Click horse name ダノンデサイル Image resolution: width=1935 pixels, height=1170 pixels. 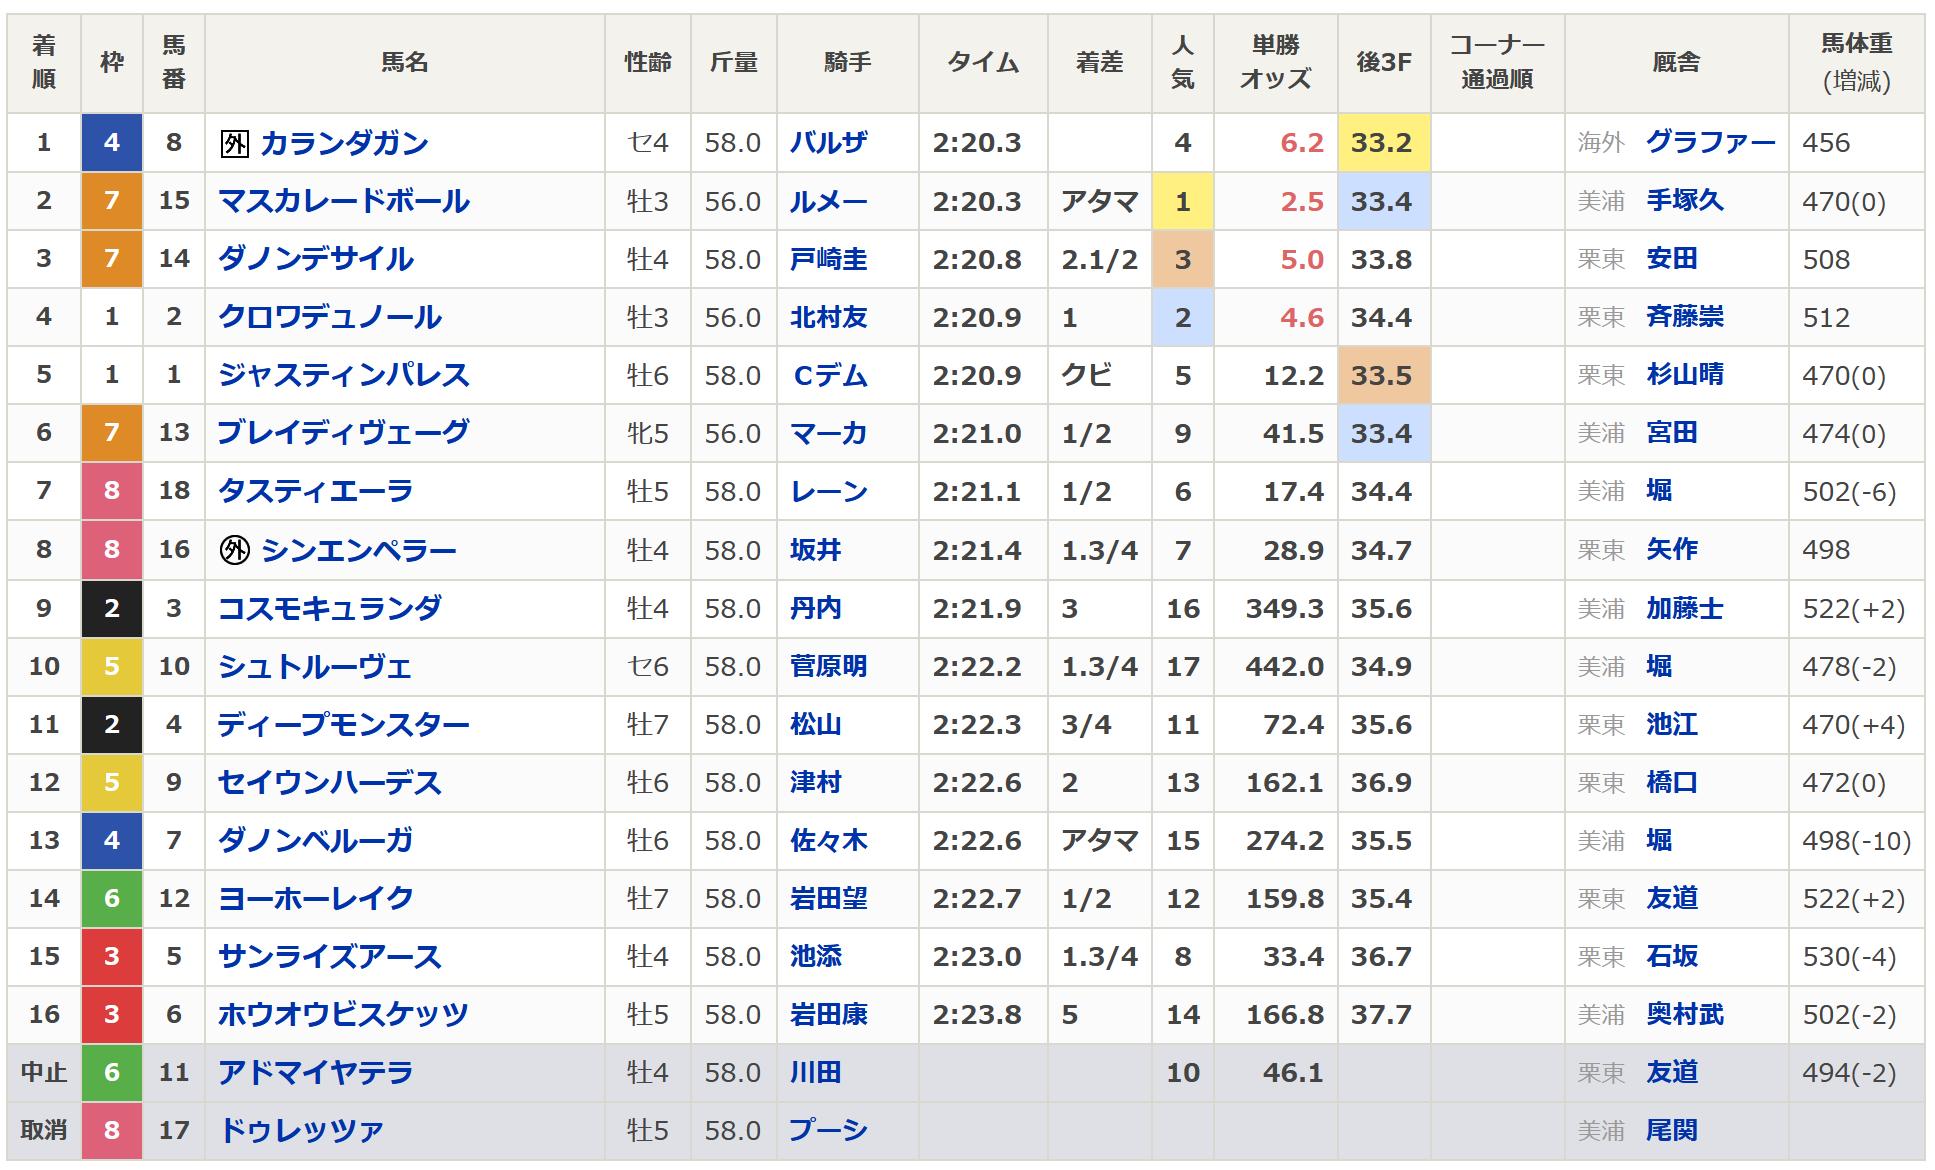coord(315,259)
